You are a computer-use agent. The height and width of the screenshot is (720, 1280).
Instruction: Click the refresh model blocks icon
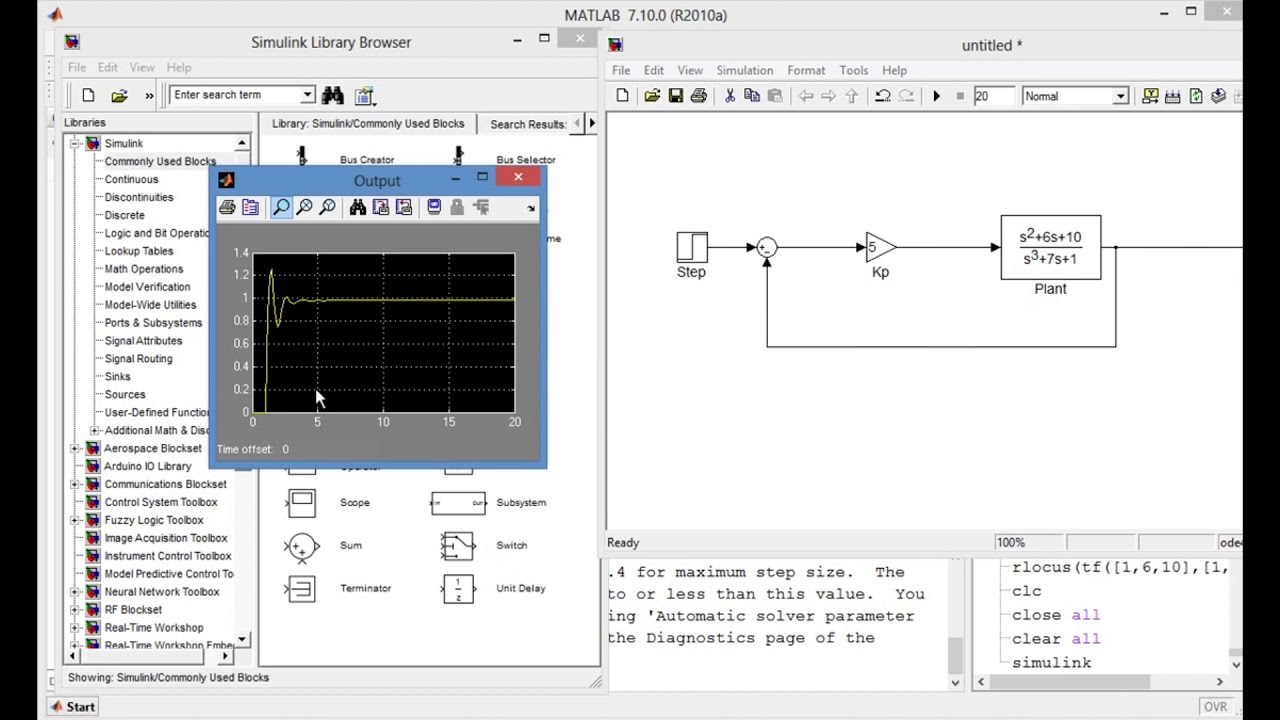pyautogui.click(x=1196, y=96)
